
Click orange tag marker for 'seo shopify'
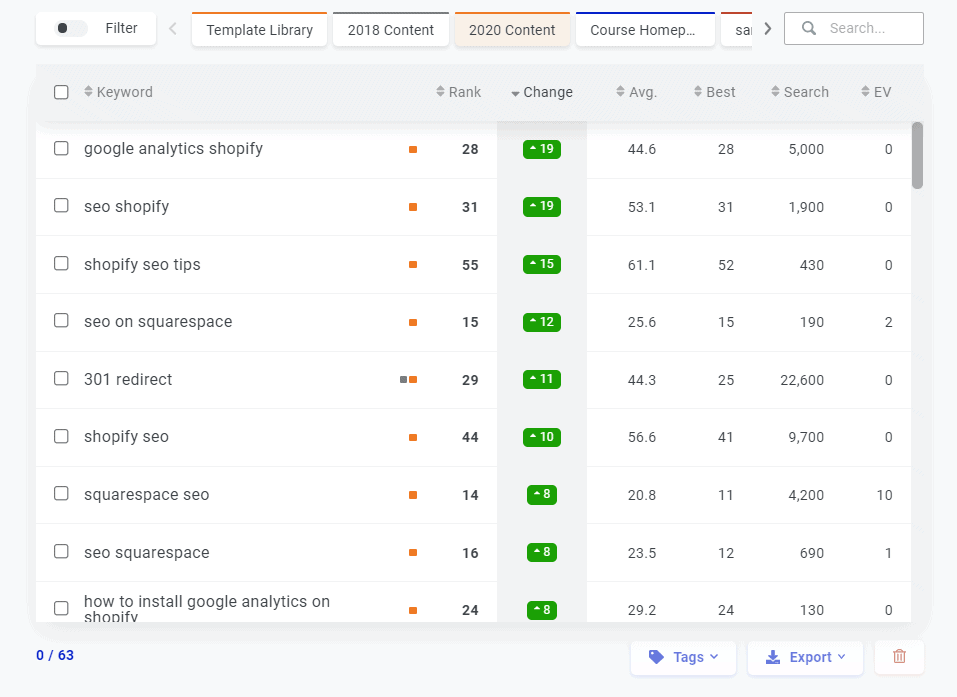pos(413,207)
